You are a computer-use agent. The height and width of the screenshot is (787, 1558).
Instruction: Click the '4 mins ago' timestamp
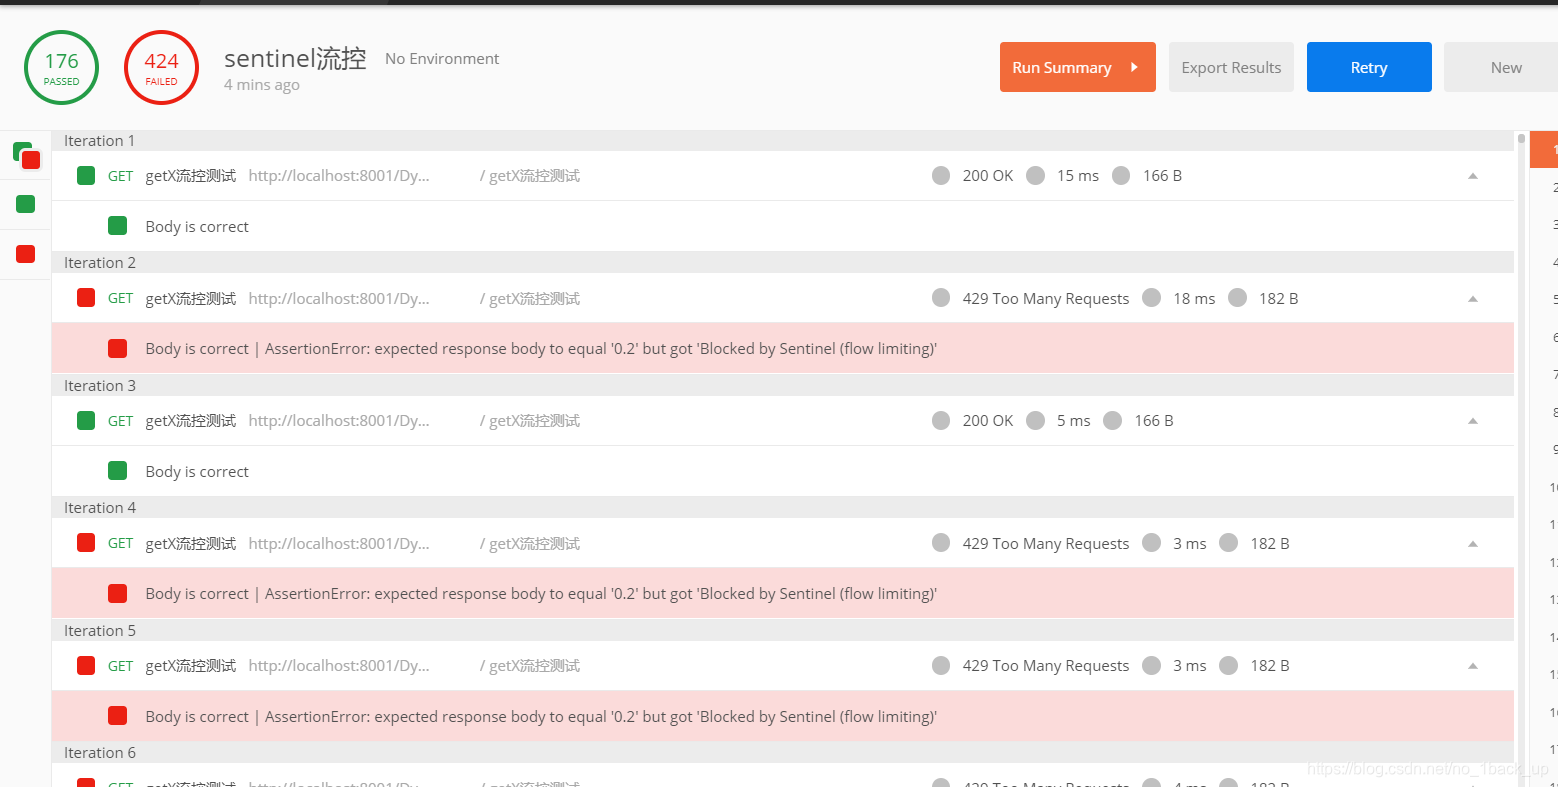tap(262, 85)
